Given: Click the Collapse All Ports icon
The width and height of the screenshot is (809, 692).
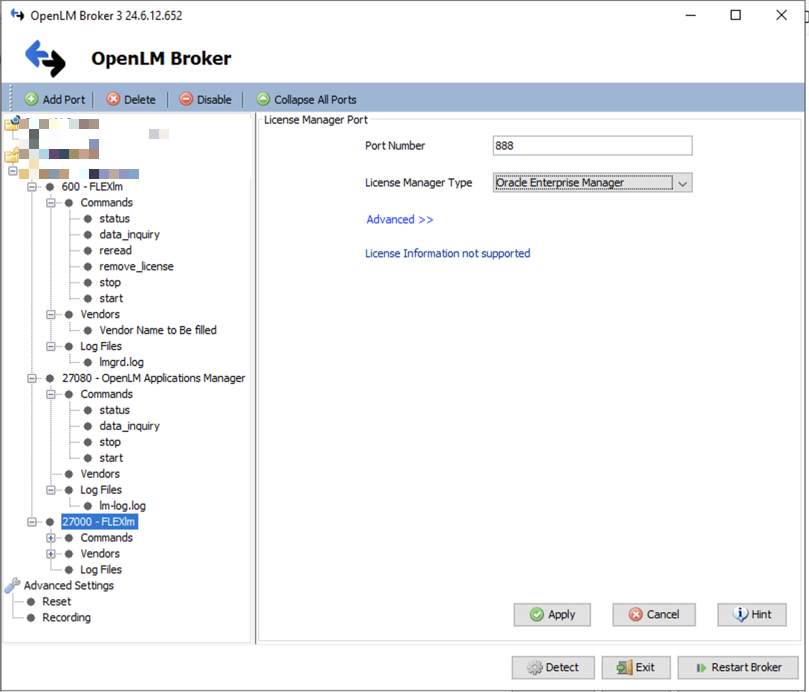Looking at the screenshot, I should pos(263,99).
